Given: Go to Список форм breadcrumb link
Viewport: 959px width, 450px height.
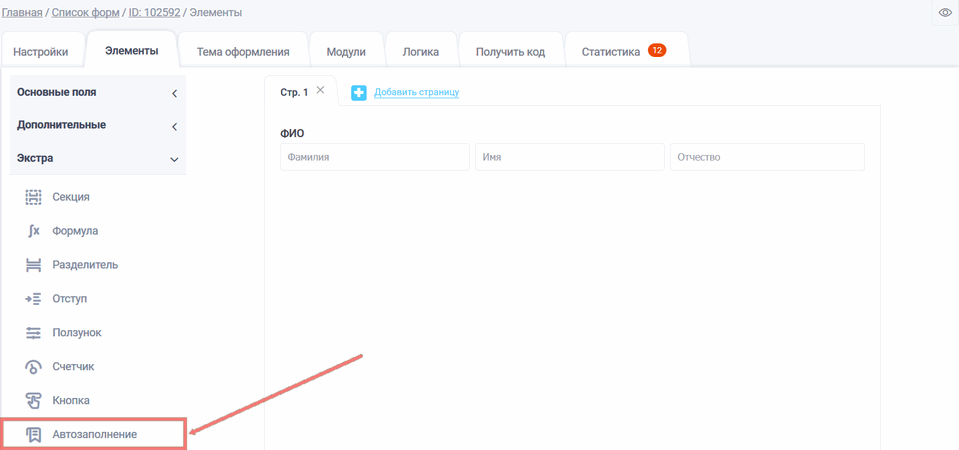Looking at the screenshot, I should pos(85,13).
